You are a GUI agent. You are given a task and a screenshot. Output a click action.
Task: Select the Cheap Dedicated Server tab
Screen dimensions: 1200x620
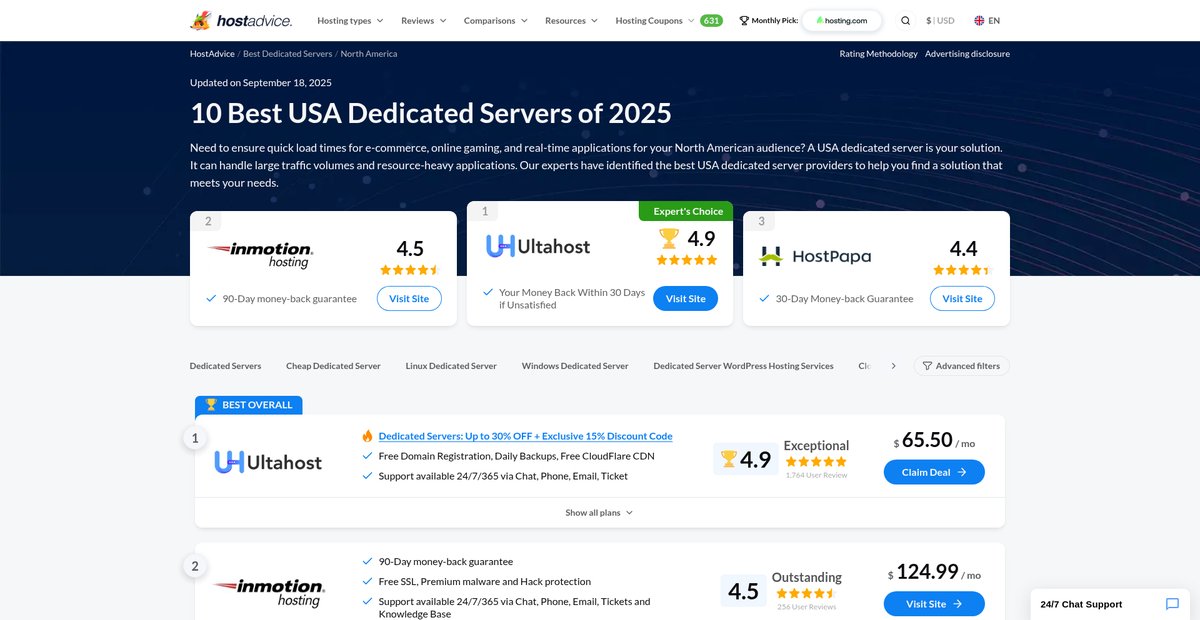click(333, 366)
